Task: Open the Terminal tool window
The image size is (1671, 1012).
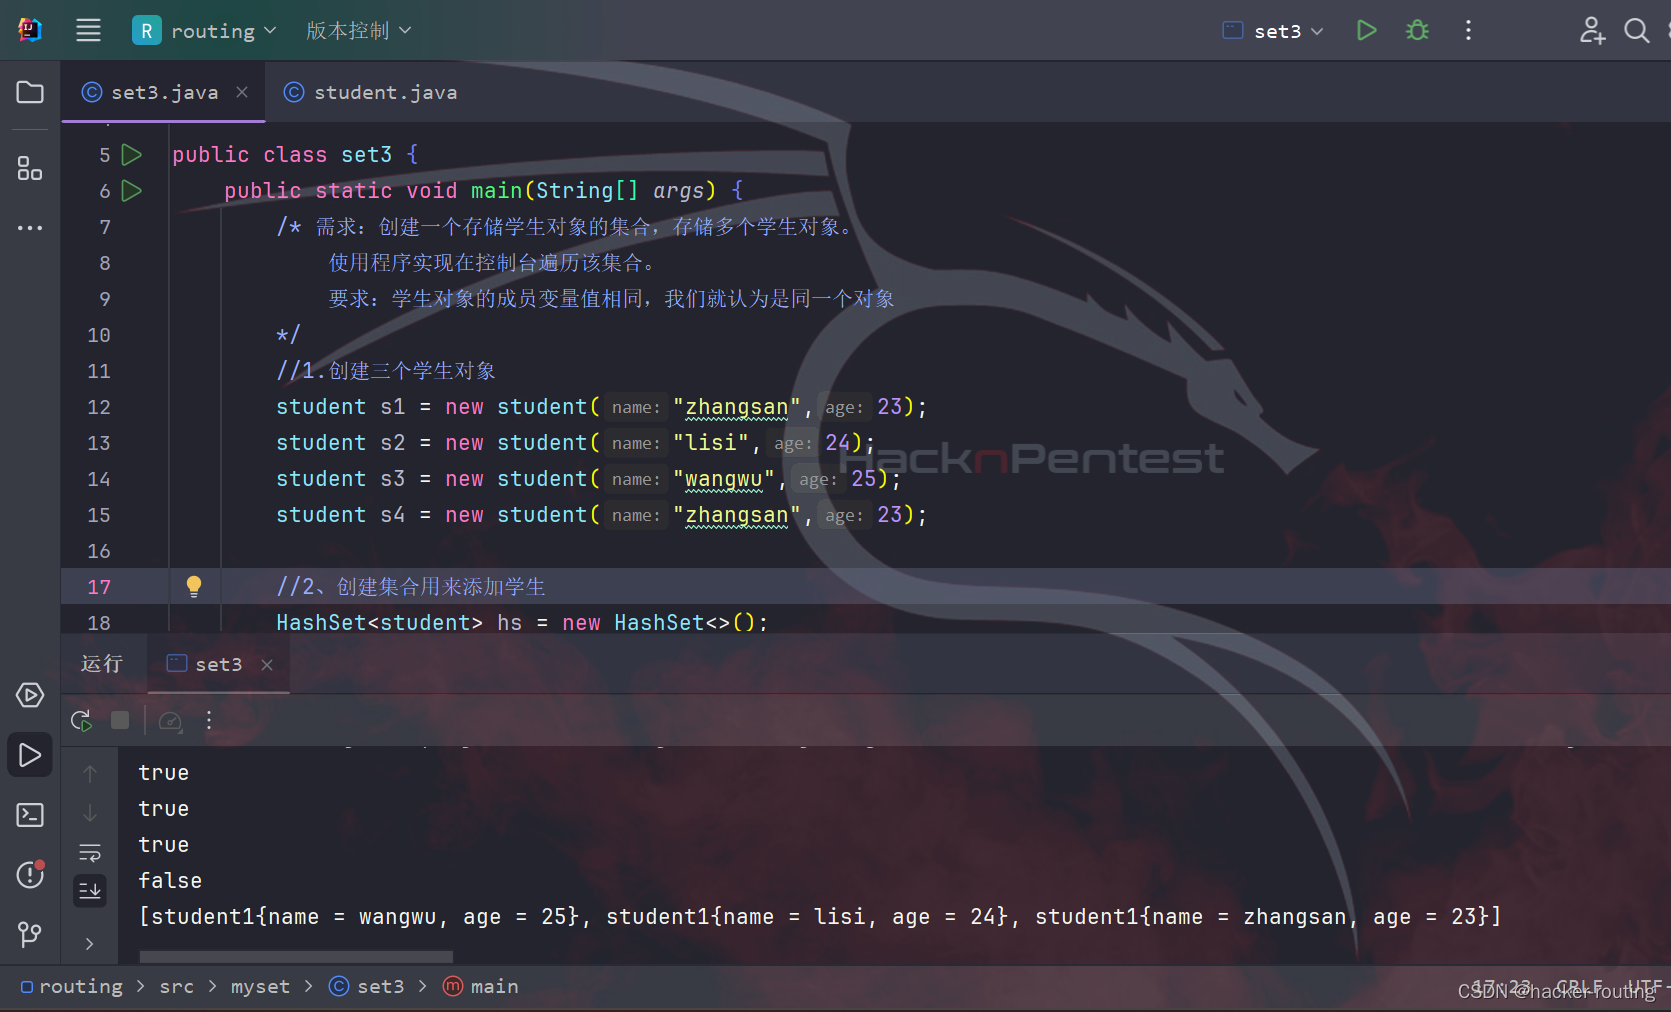Action: [x=29, y=815]
